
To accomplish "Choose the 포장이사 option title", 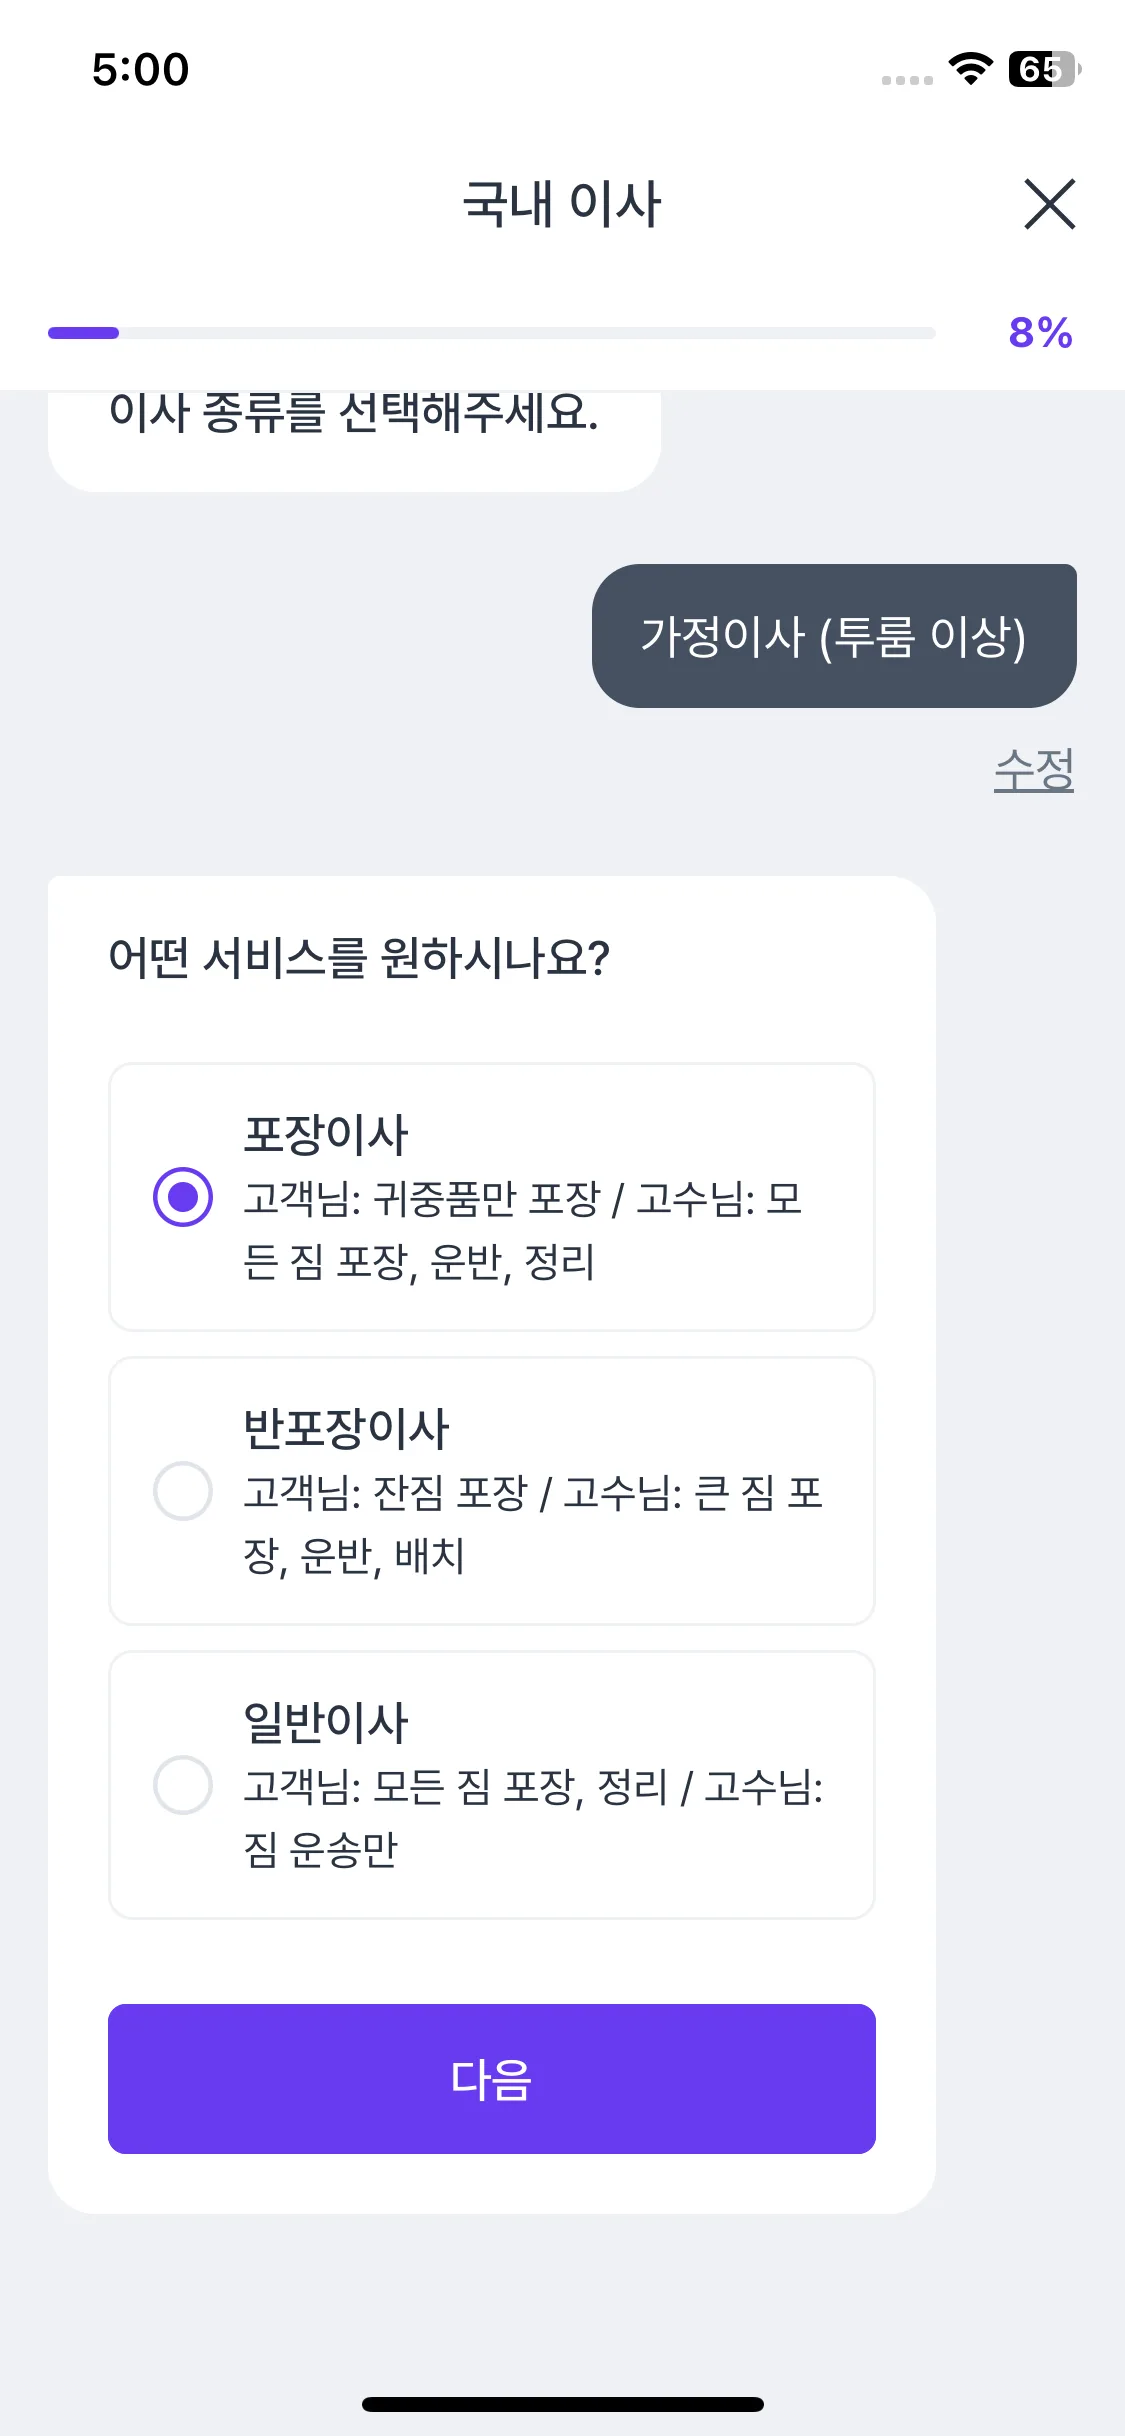I will click(326, 1134).
